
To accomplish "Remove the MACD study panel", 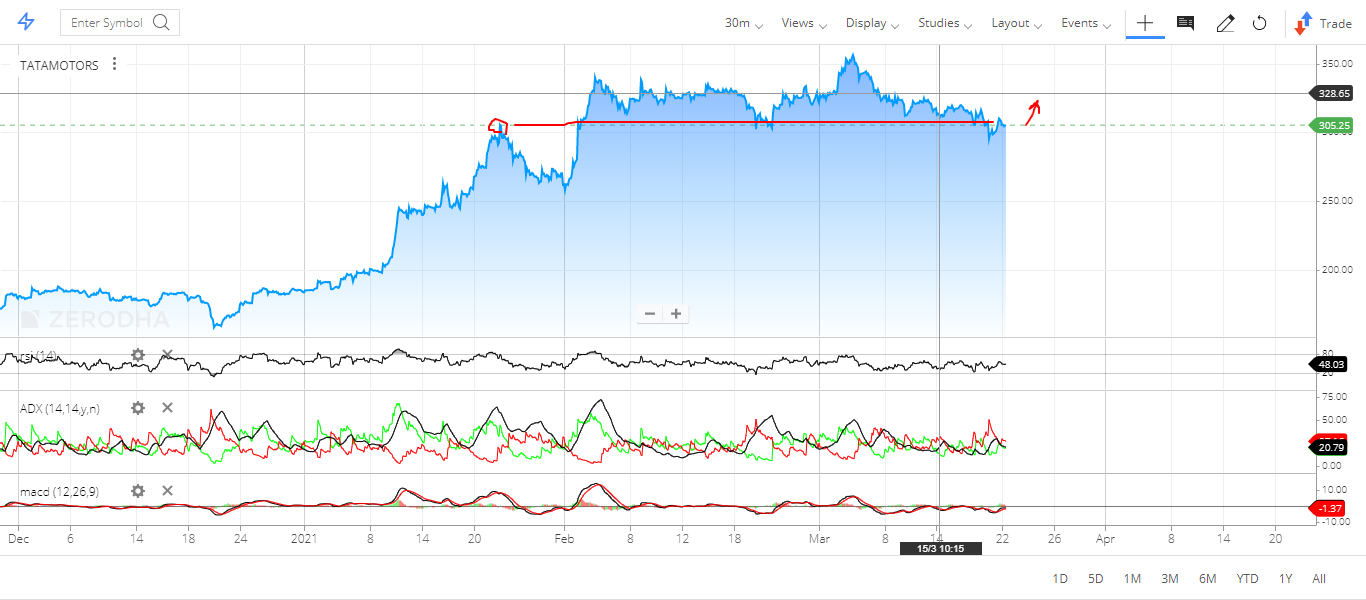I will pos(167,491).
